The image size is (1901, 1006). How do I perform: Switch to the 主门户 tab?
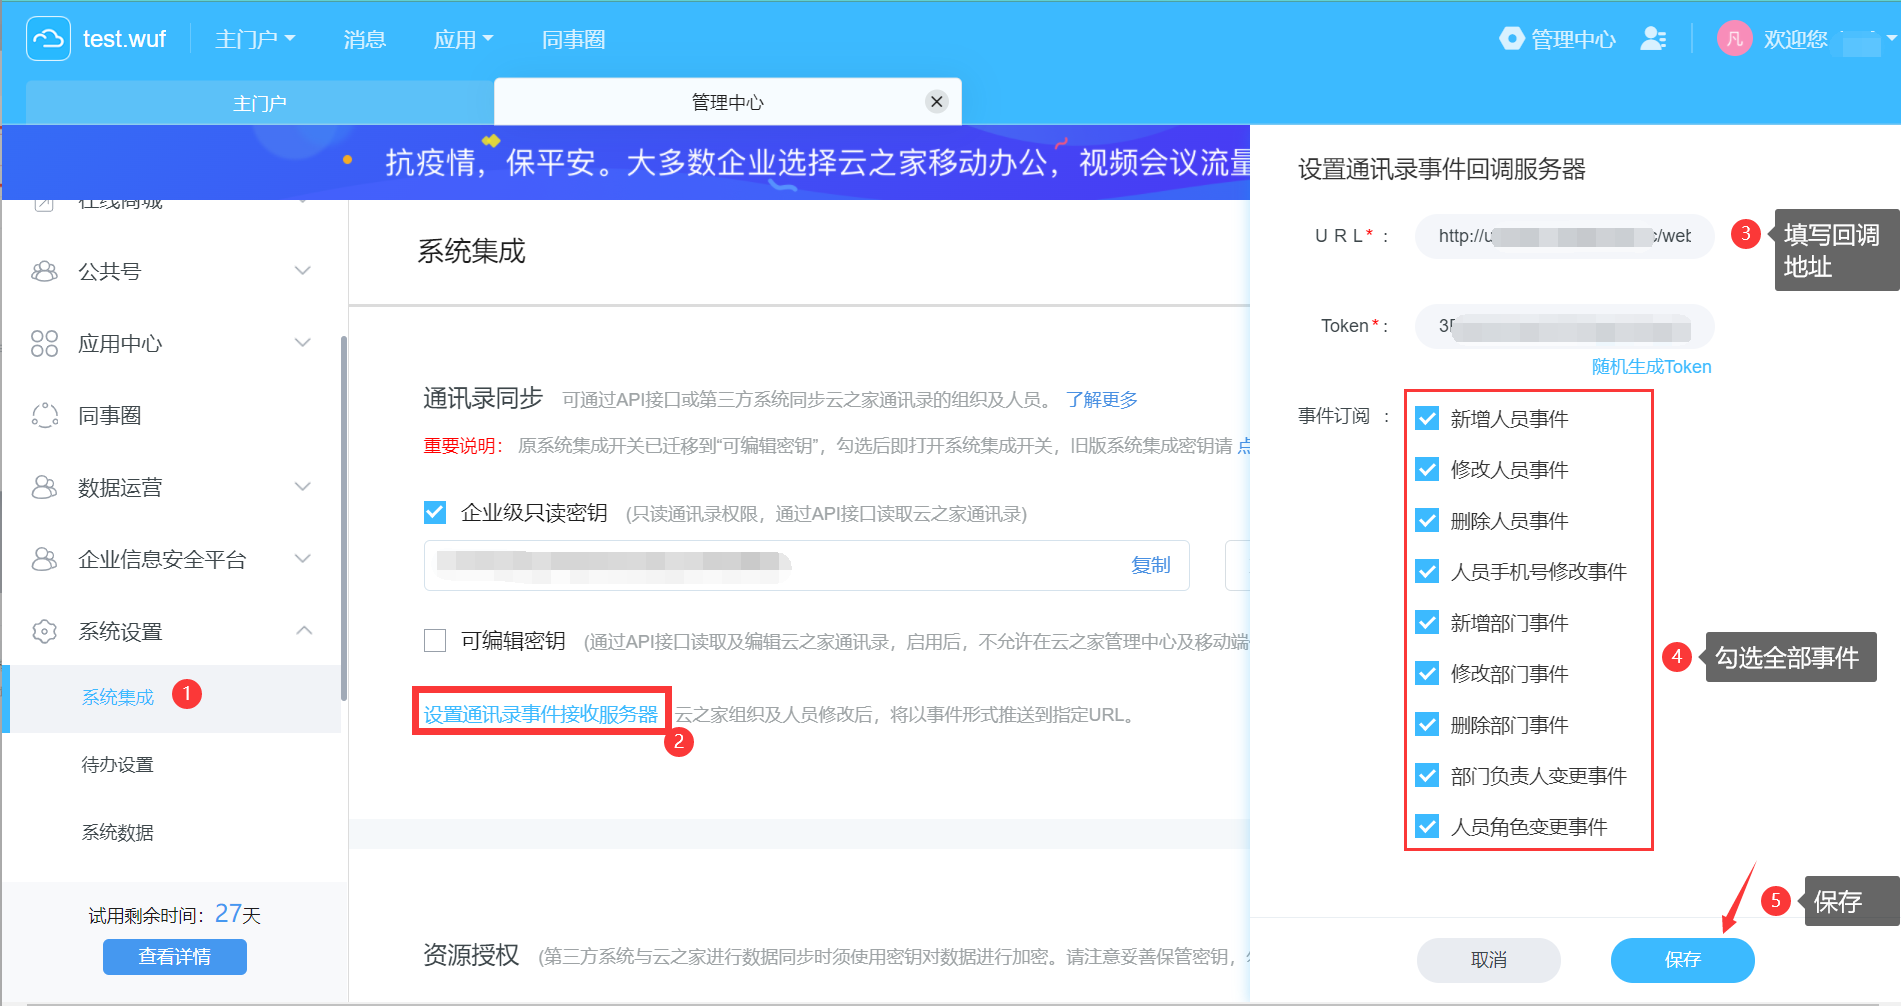tap(260, 103)
